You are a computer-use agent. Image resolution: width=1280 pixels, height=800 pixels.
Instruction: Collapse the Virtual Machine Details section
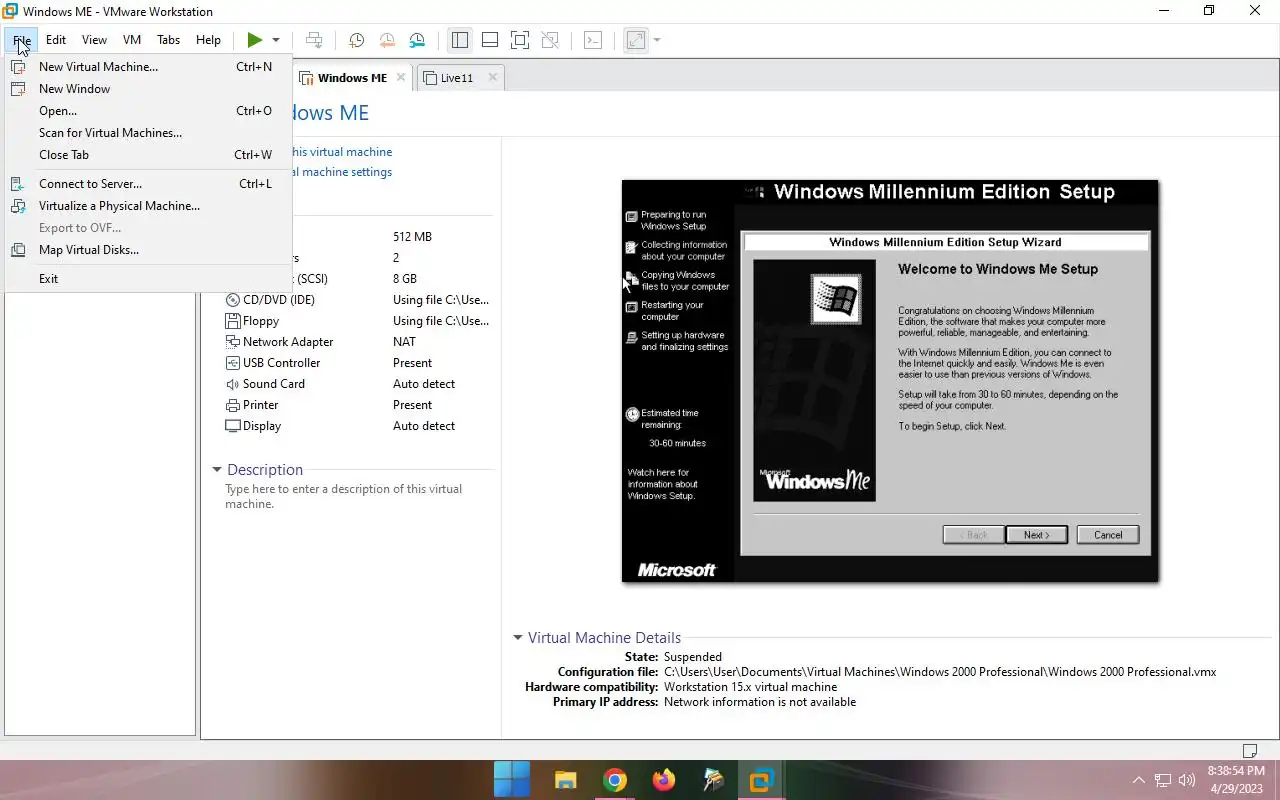point(518,638)
